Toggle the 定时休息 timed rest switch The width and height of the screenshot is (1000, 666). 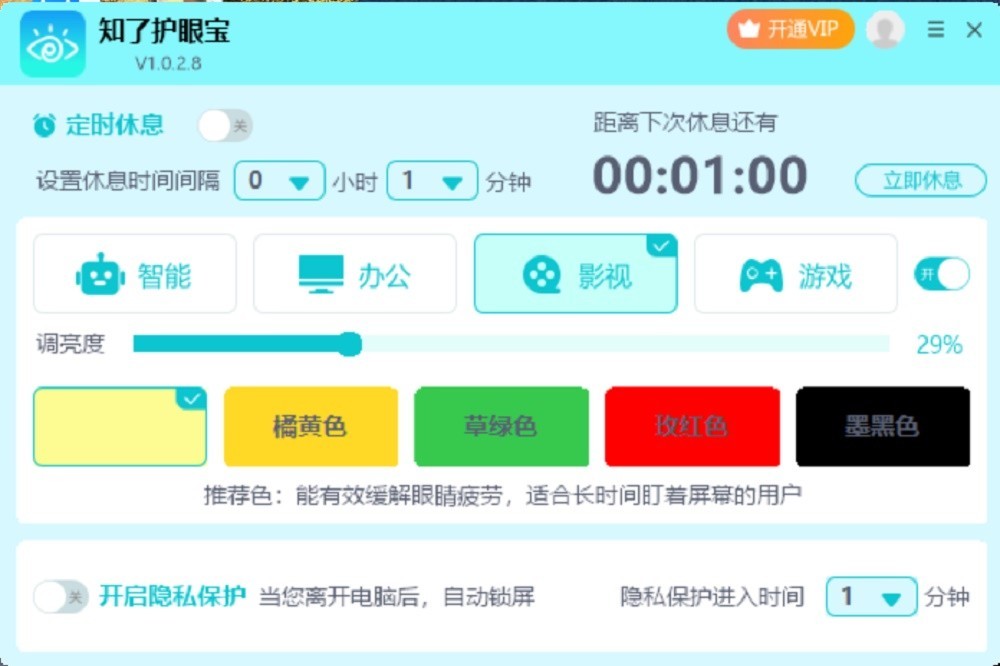click(x=225, y=126)
